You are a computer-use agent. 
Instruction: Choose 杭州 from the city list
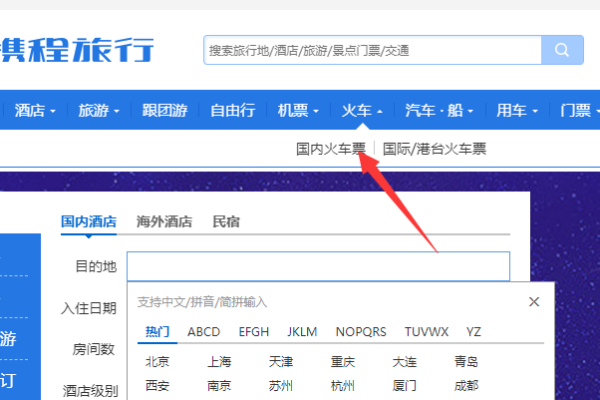click(x=344, y=385)
